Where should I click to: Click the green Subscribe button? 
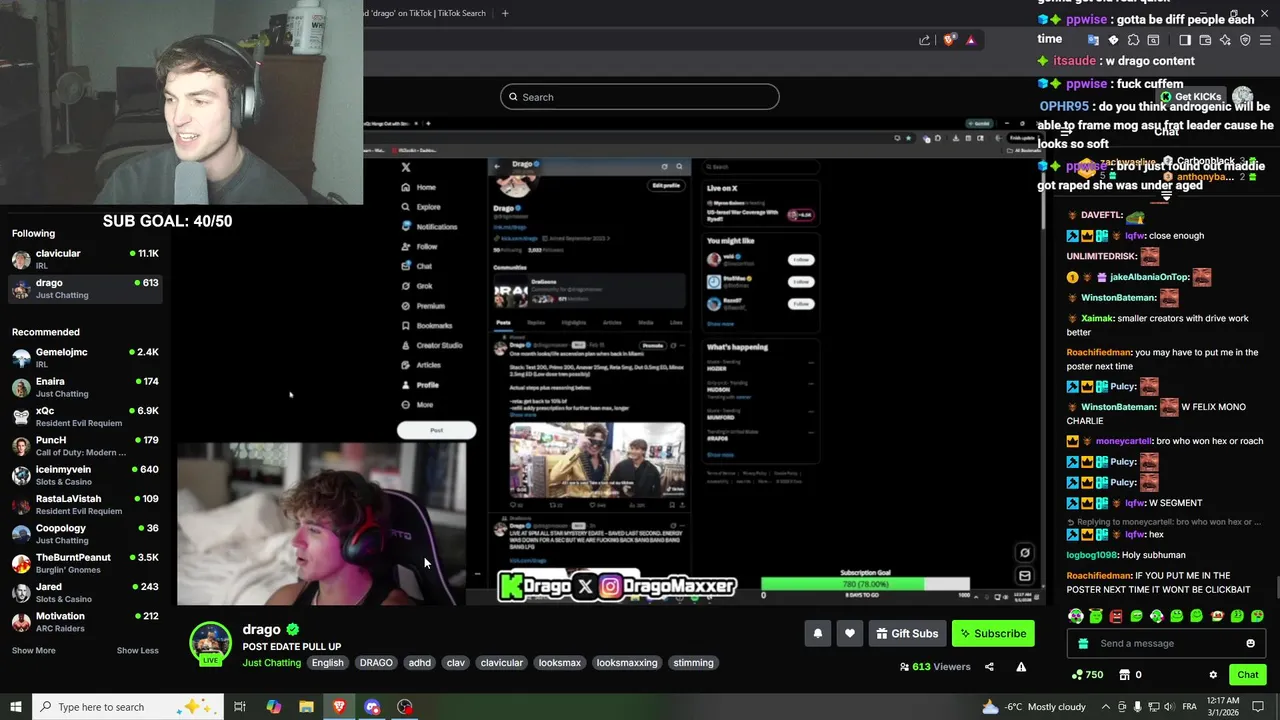993,633
